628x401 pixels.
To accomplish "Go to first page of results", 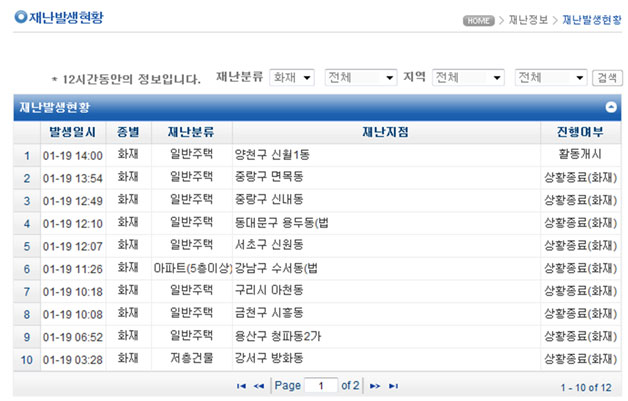I will (241, 385).
